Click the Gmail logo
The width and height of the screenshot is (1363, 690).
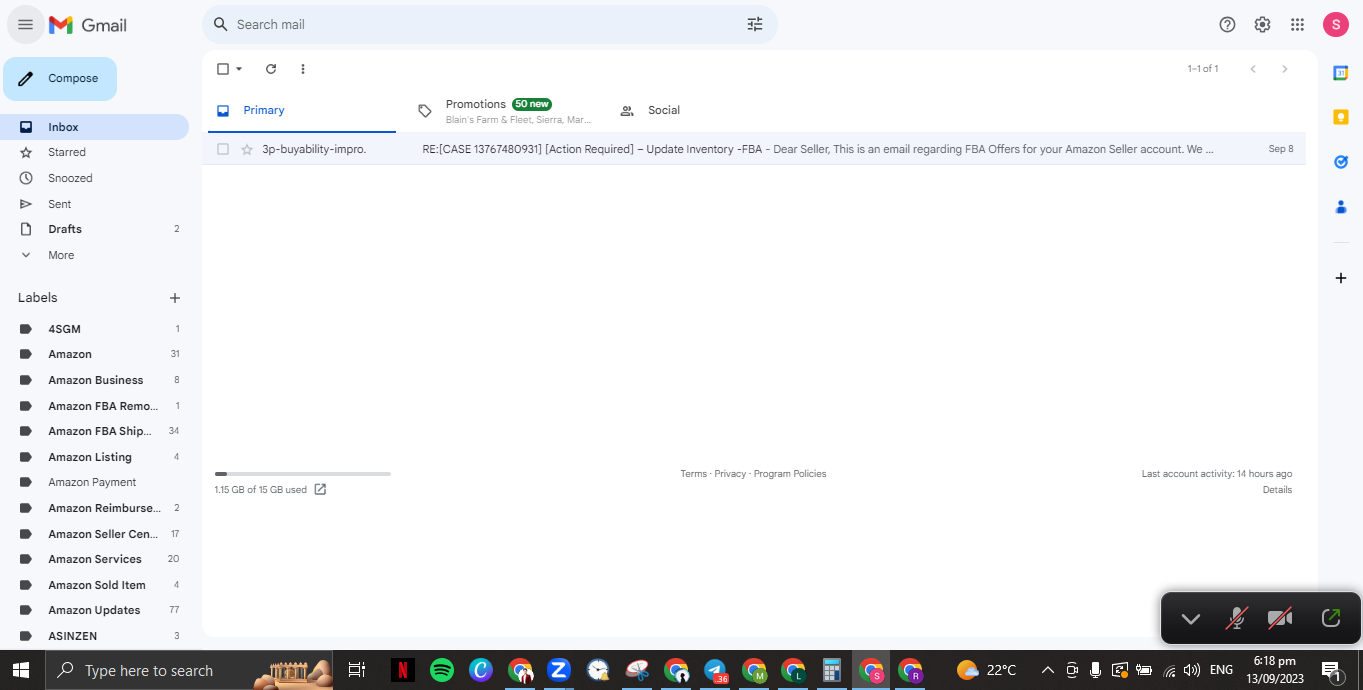tap(88, 25)
